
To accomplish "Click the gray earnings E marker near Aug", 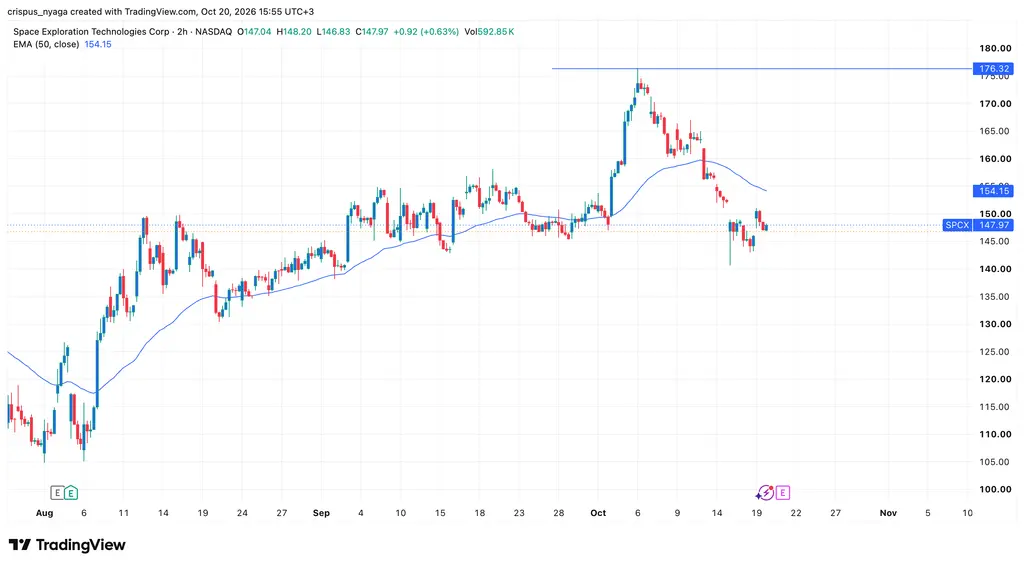I will [x=57, y=493].
